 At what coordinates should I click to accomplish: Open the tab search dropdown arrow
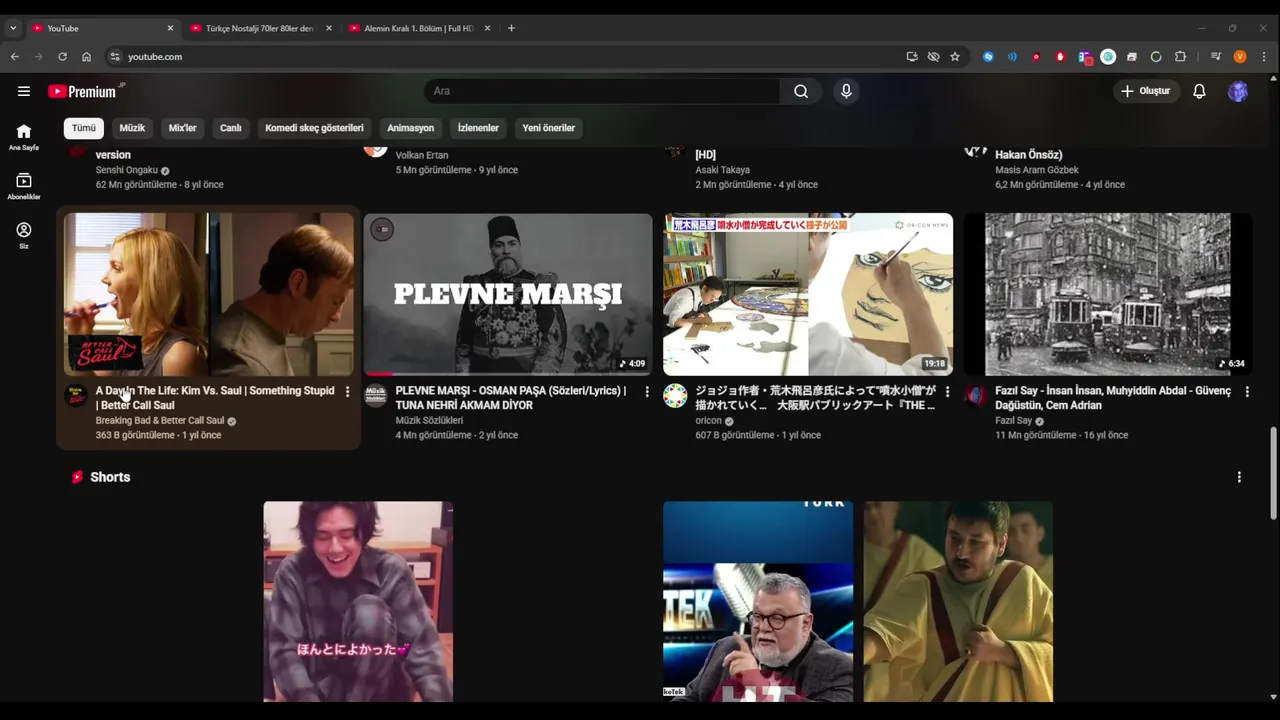(x=13, y=28)
